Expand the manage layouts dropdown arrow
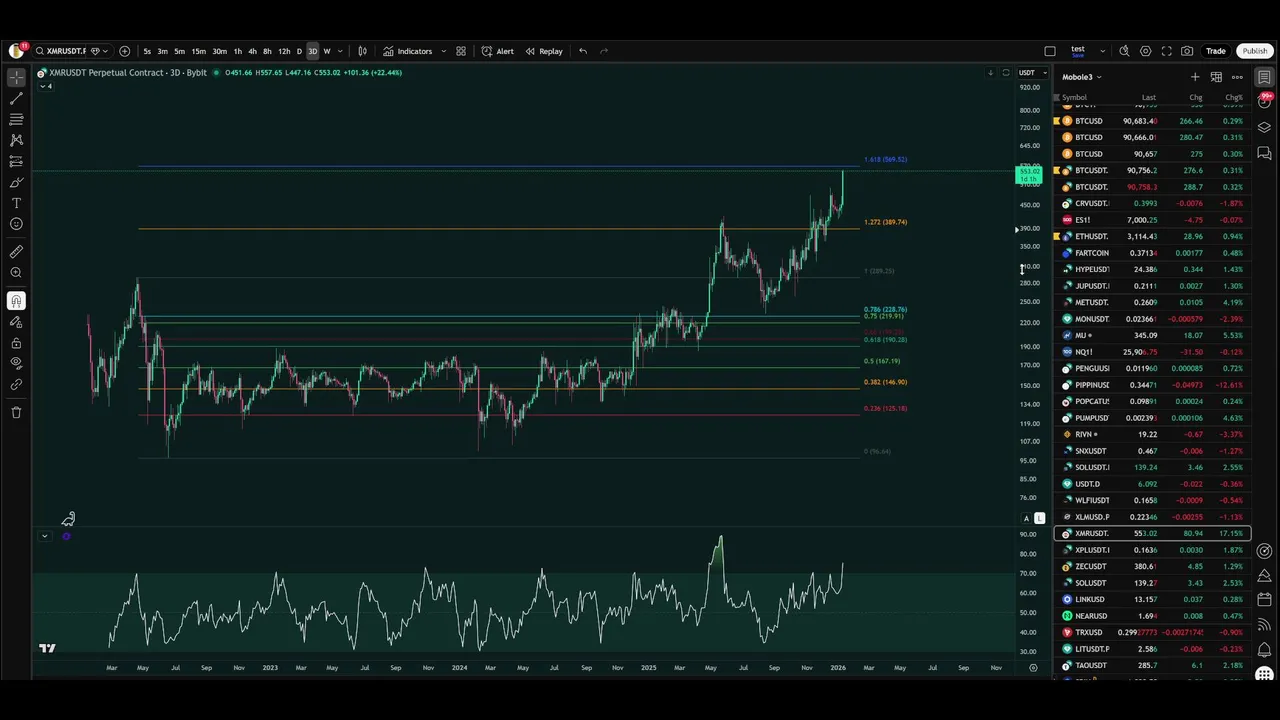The image size is (1280, 720). tap(1103, 51)
